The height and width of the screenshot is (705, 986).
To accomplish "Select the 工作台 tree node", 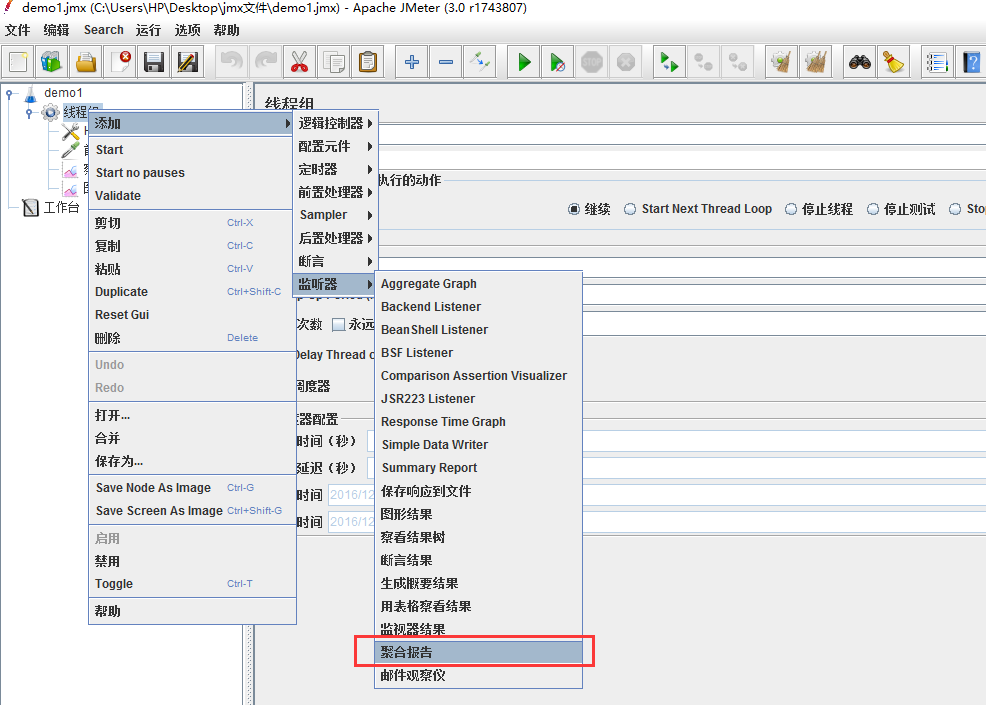I will tap(61, 208).
